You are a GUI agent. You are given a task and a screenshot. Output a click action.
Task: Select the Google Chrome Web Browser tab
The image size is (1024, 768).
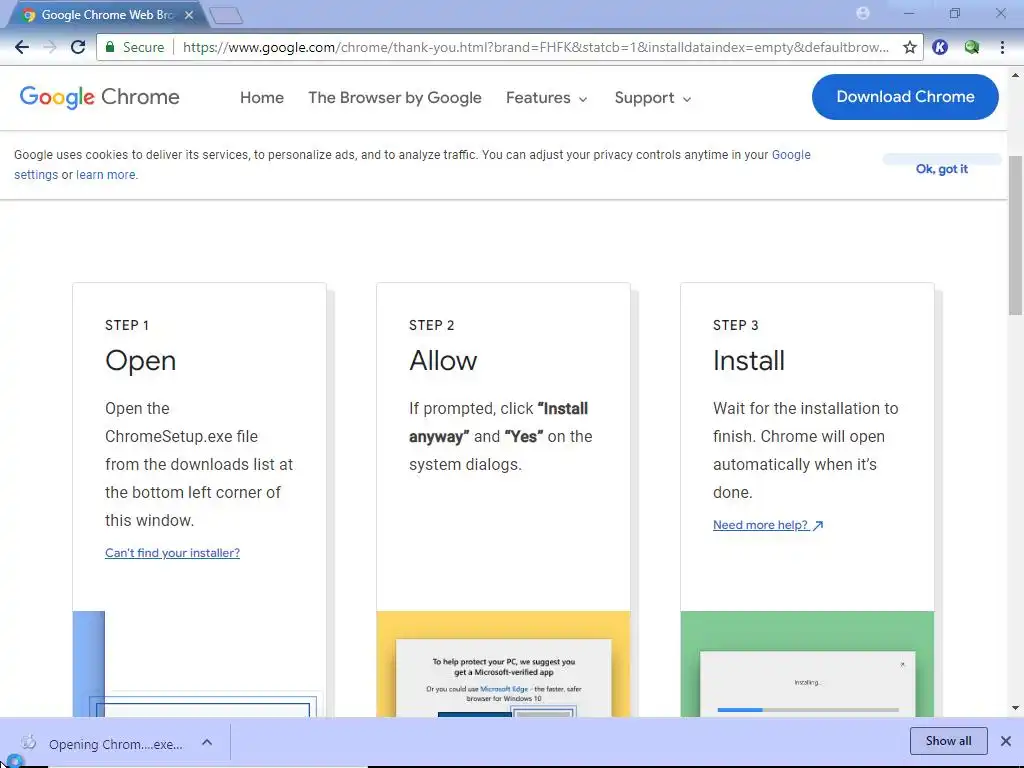point(108,14)
